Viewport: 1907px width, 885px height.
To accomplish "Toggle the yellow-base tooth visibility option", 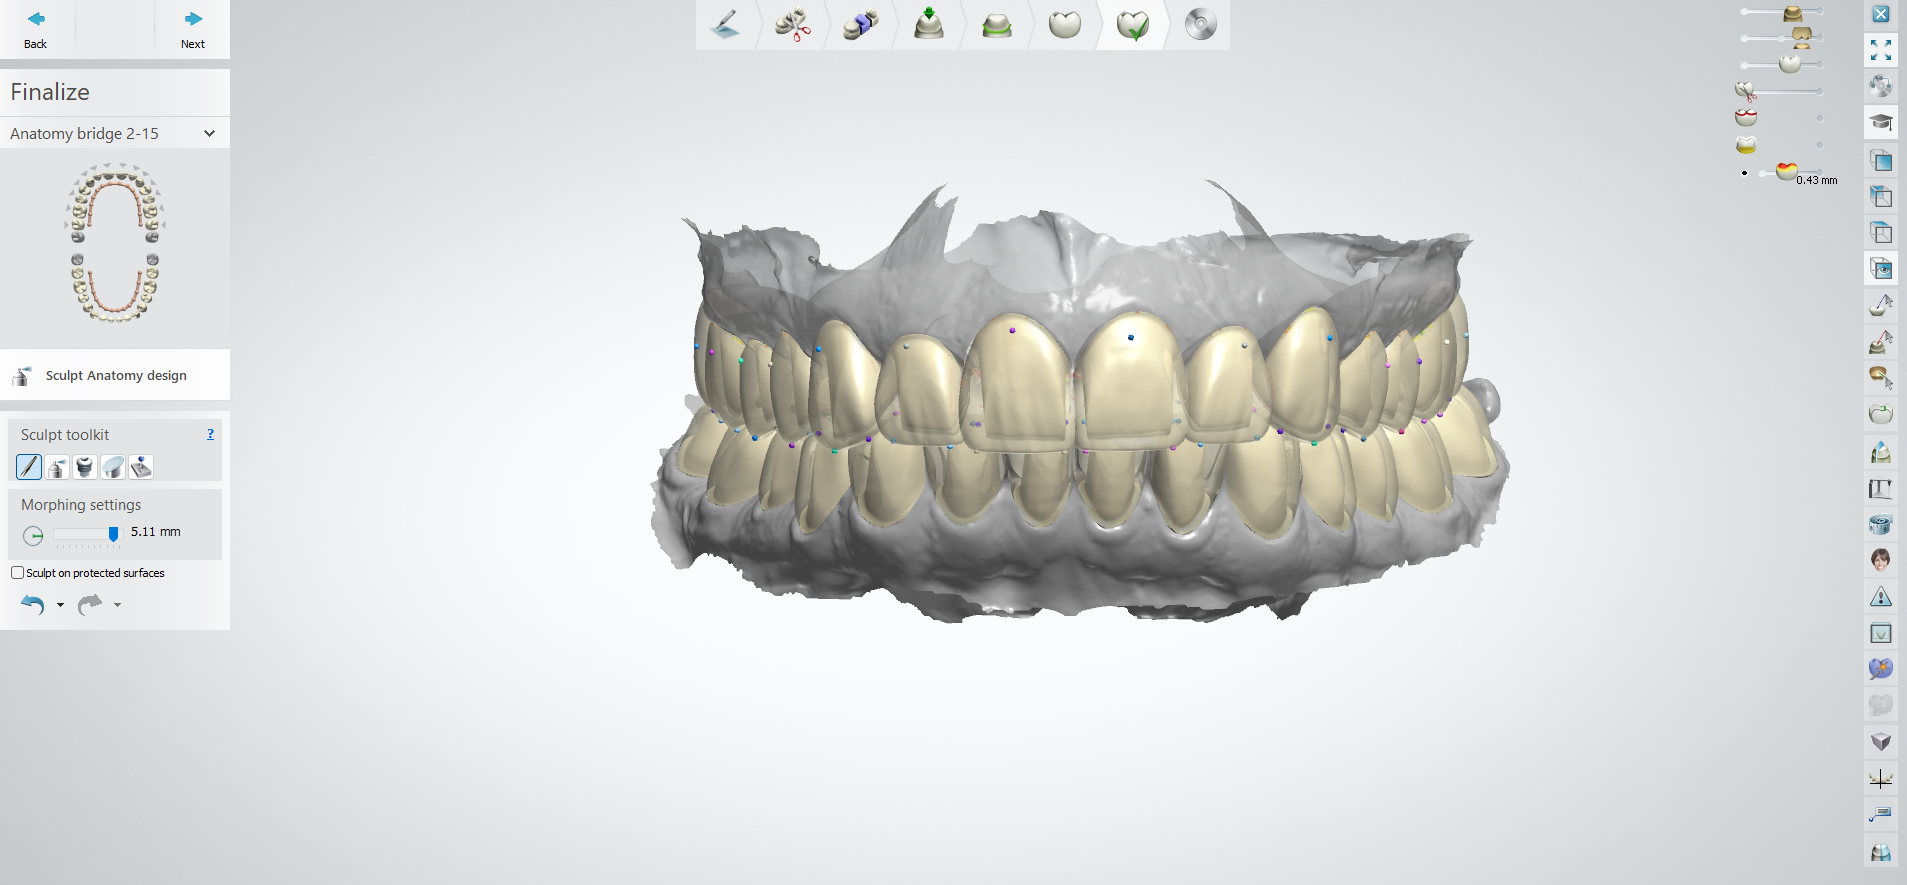I will pyautogui.click(x=1746, y=146).
